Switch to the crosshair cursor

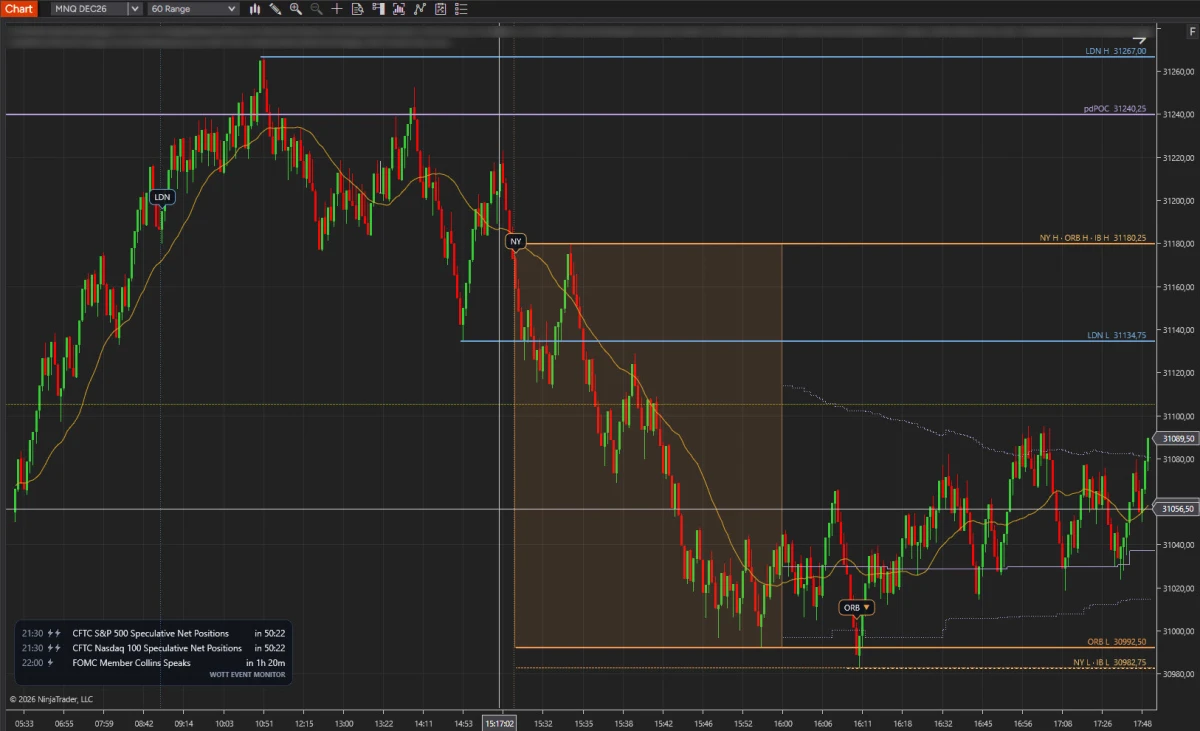(337, 8)
